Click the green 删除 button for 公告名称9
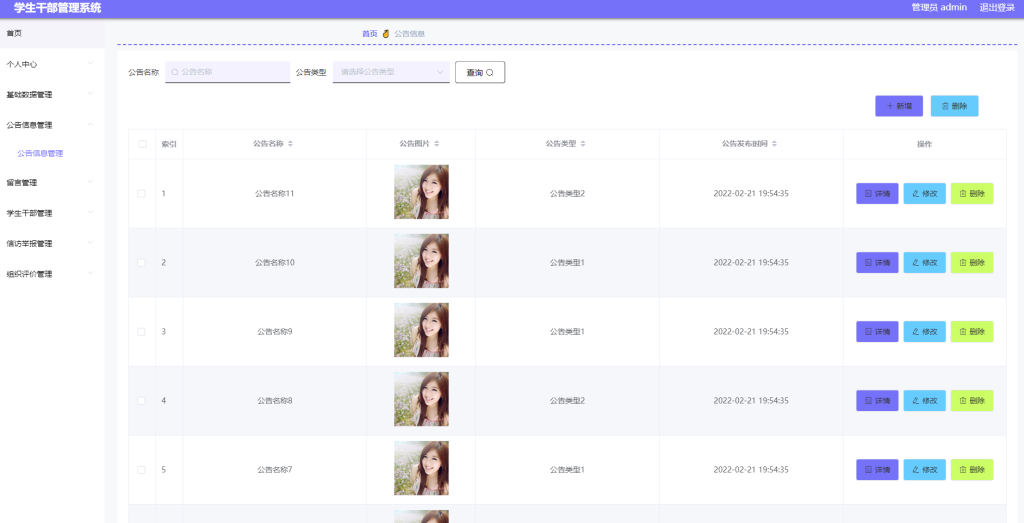Viewport: 1024px width, 523px height. (972, 332)
